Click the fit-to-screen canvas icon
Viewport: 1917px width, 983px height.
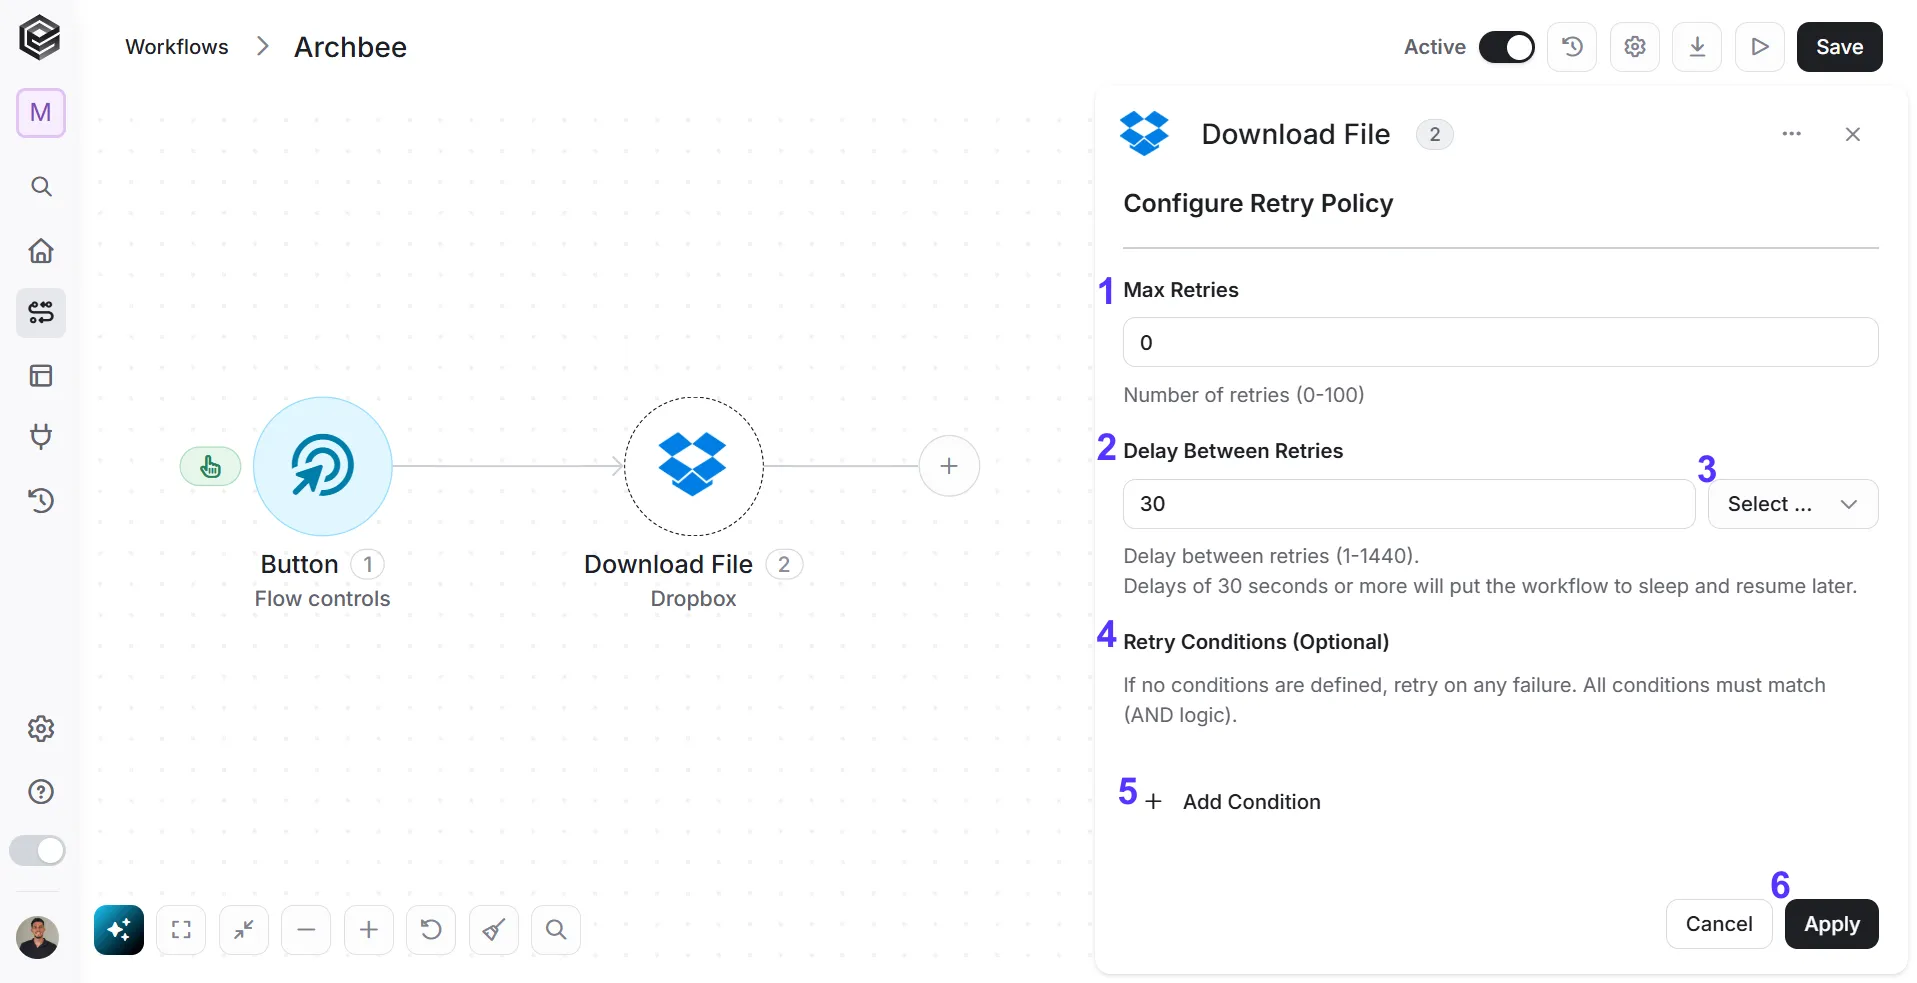point(181,930)
